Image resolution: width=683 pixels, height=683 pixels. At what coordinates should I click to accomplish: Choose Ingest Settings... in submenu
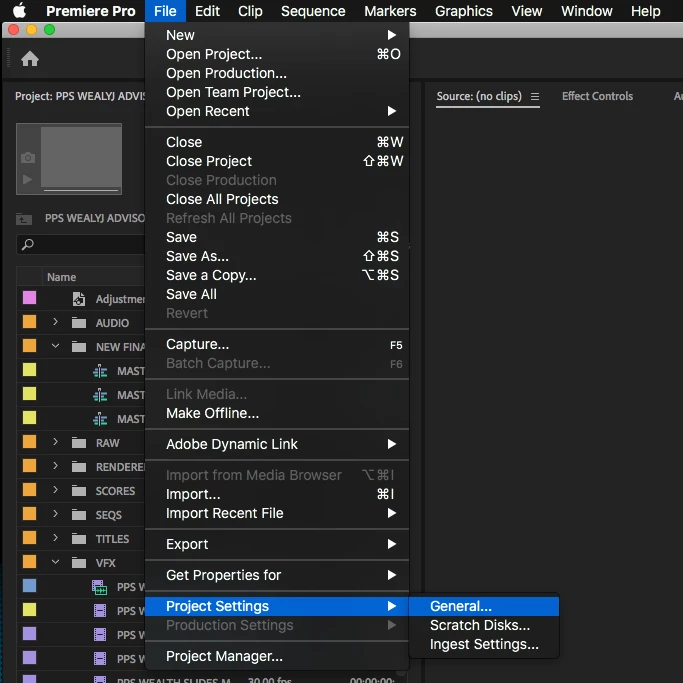tap(484, 644)
